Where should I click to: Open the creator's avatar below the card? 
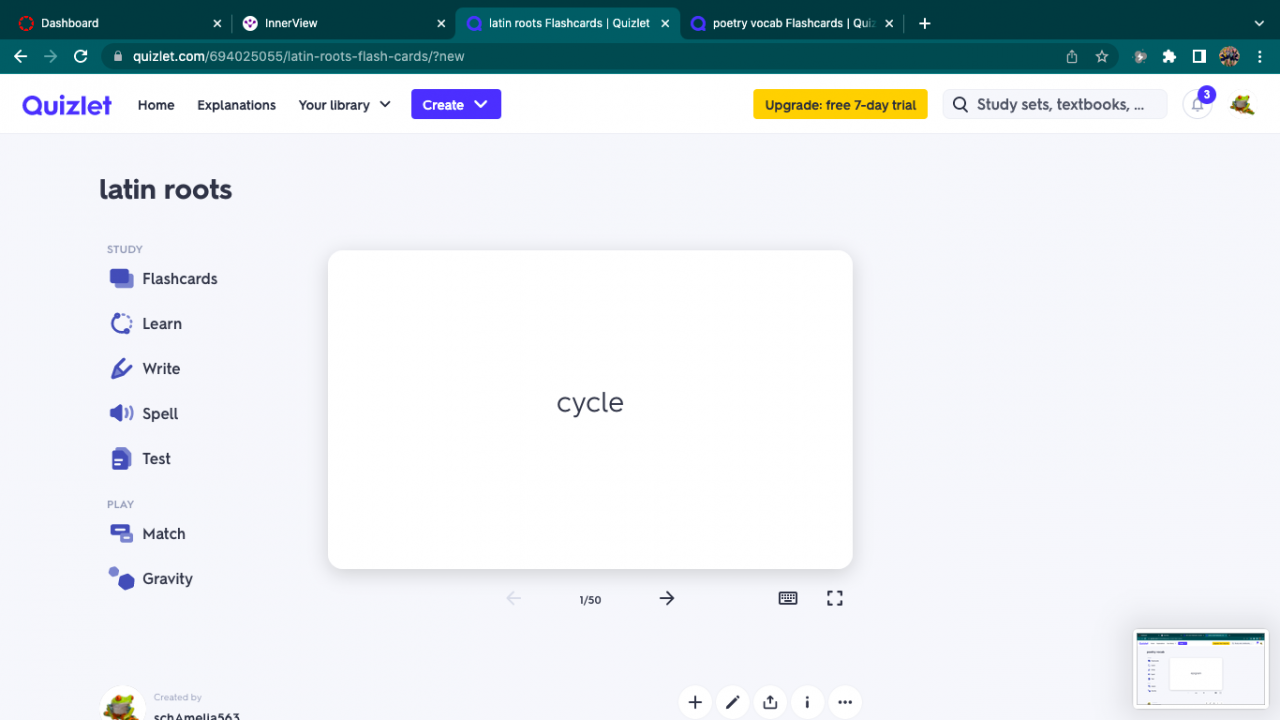pos(121,706)
